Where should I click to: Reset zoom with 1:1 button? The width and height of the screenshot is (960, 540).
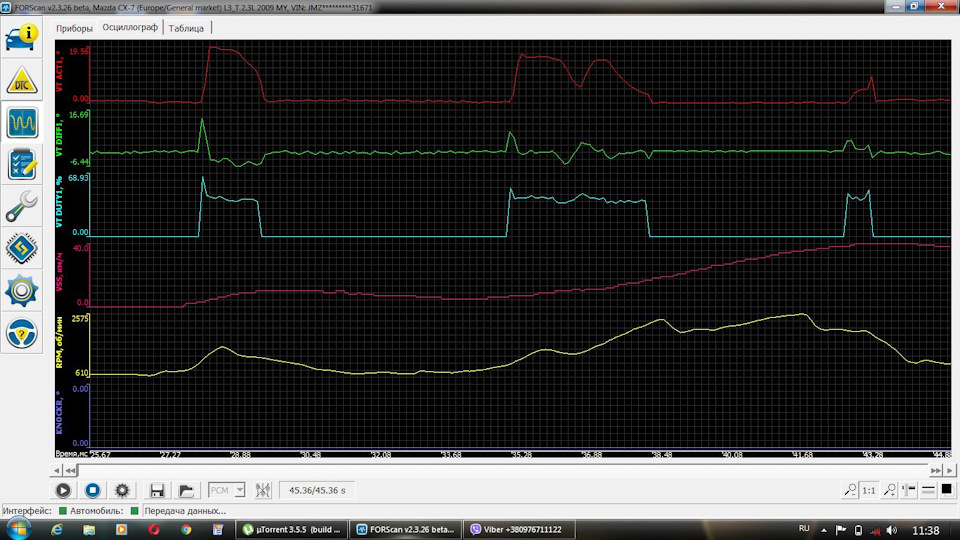[869, 490]
